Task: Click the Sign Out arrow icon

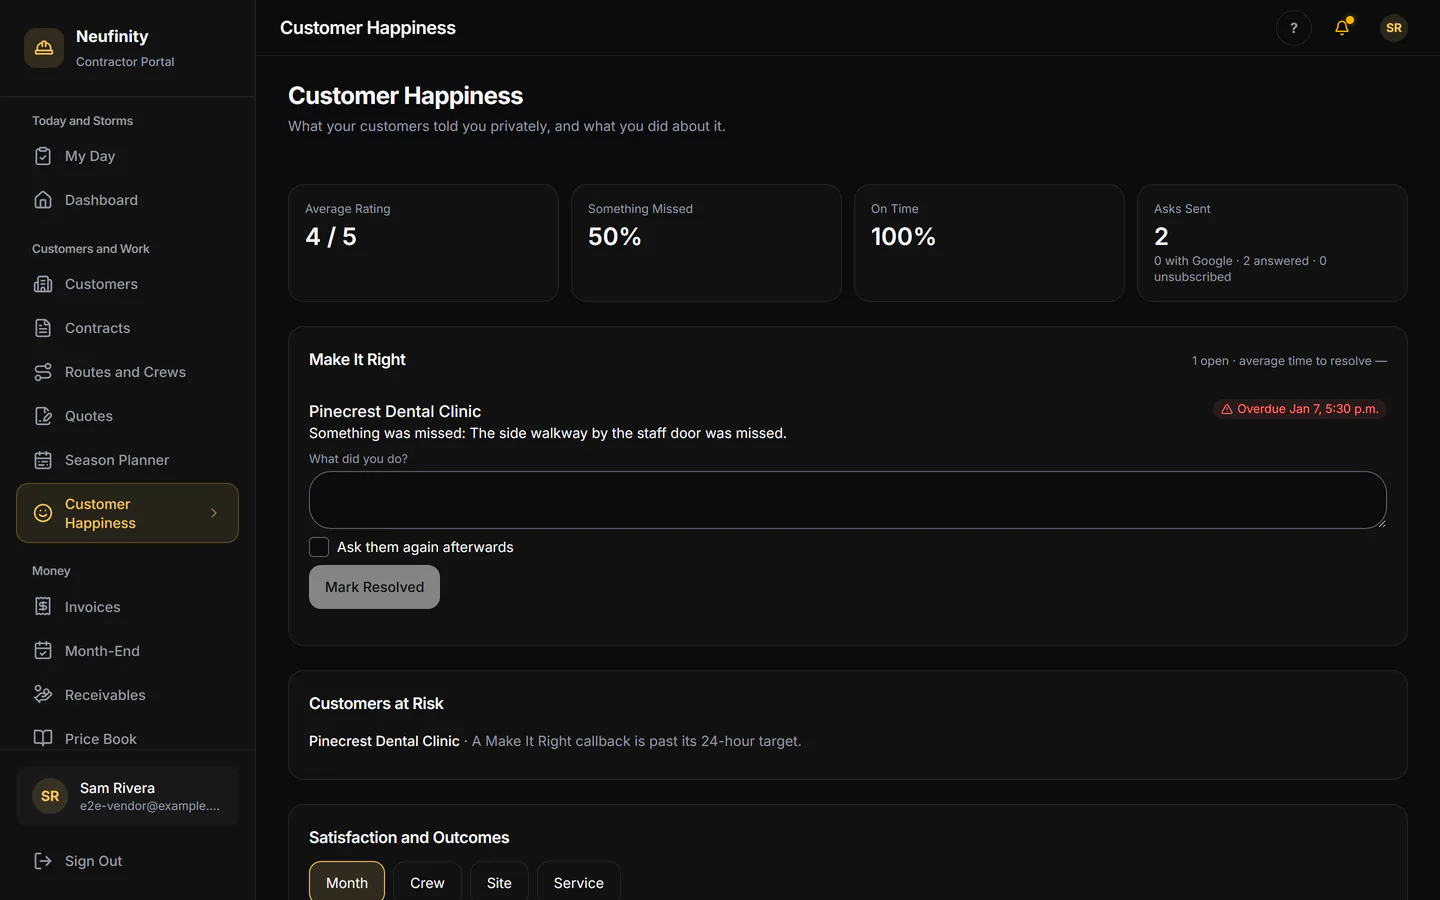Action: click(43, 861)
